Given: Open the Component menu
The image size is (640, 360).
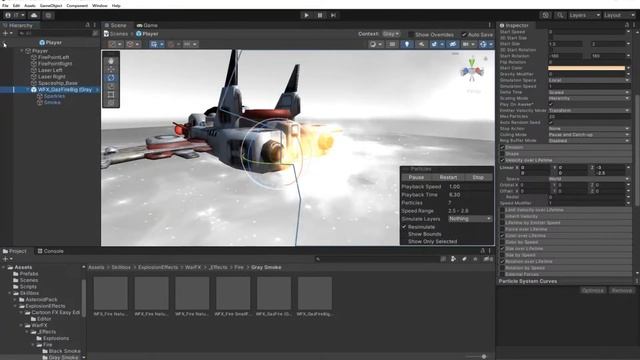Looking at the screenshot, I should click(77, 6).
